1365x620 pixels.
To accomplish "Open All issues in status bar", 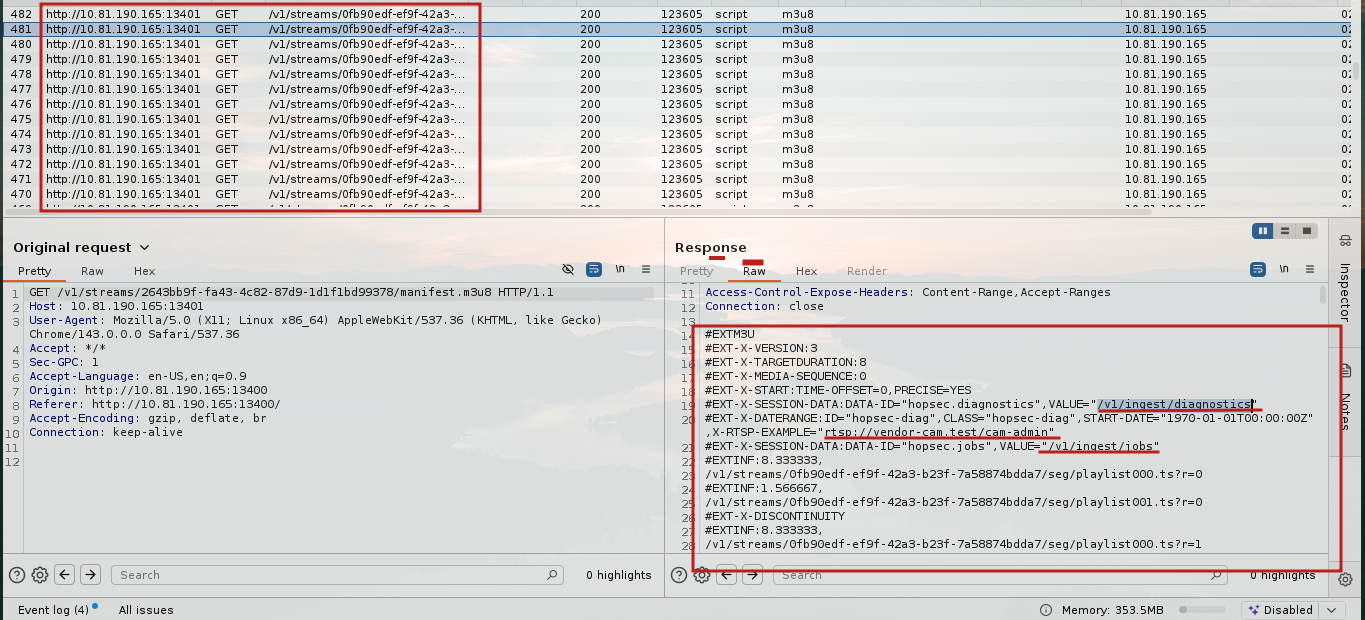I will pyautogui.click(x=146, y=610).
